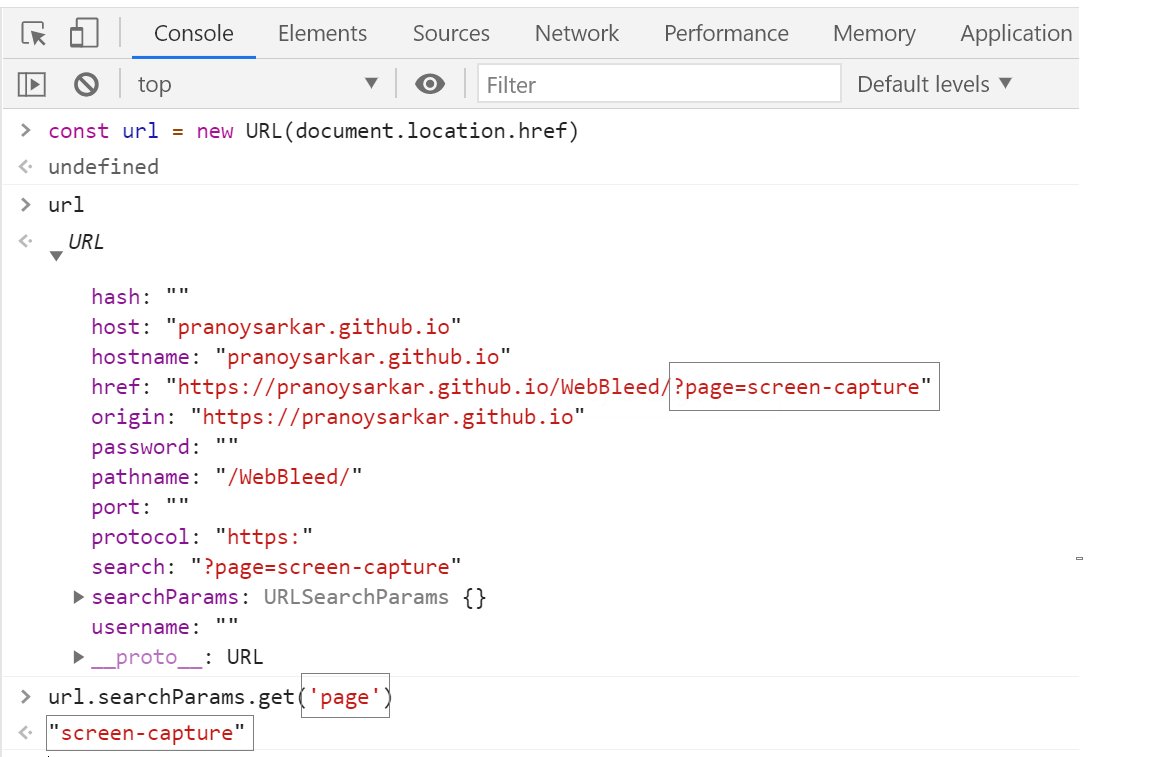Click the create live expression eye icon

(430, 84)
